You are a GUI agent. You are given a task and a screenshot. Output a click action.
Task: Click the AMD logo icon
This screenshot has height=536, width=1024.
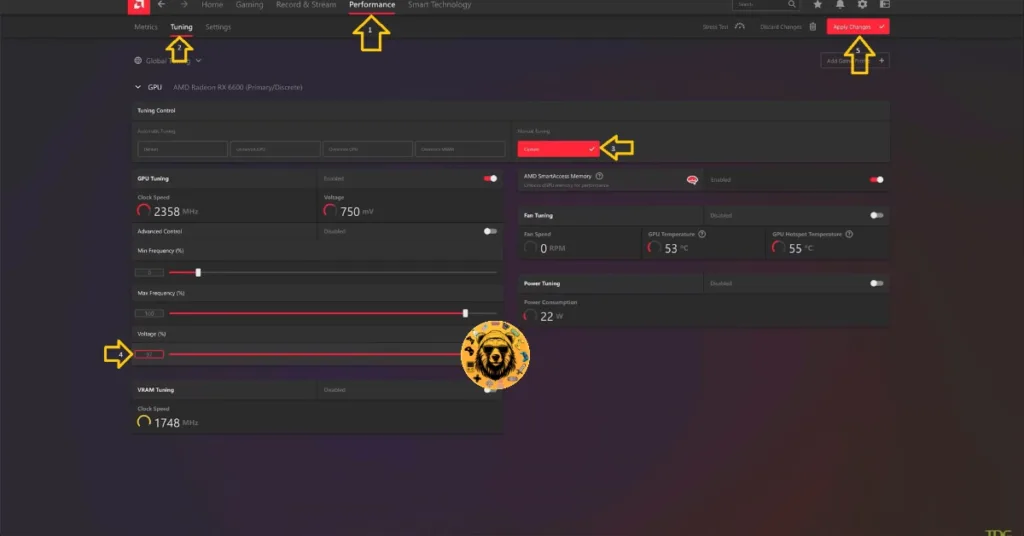coord(138,6)
